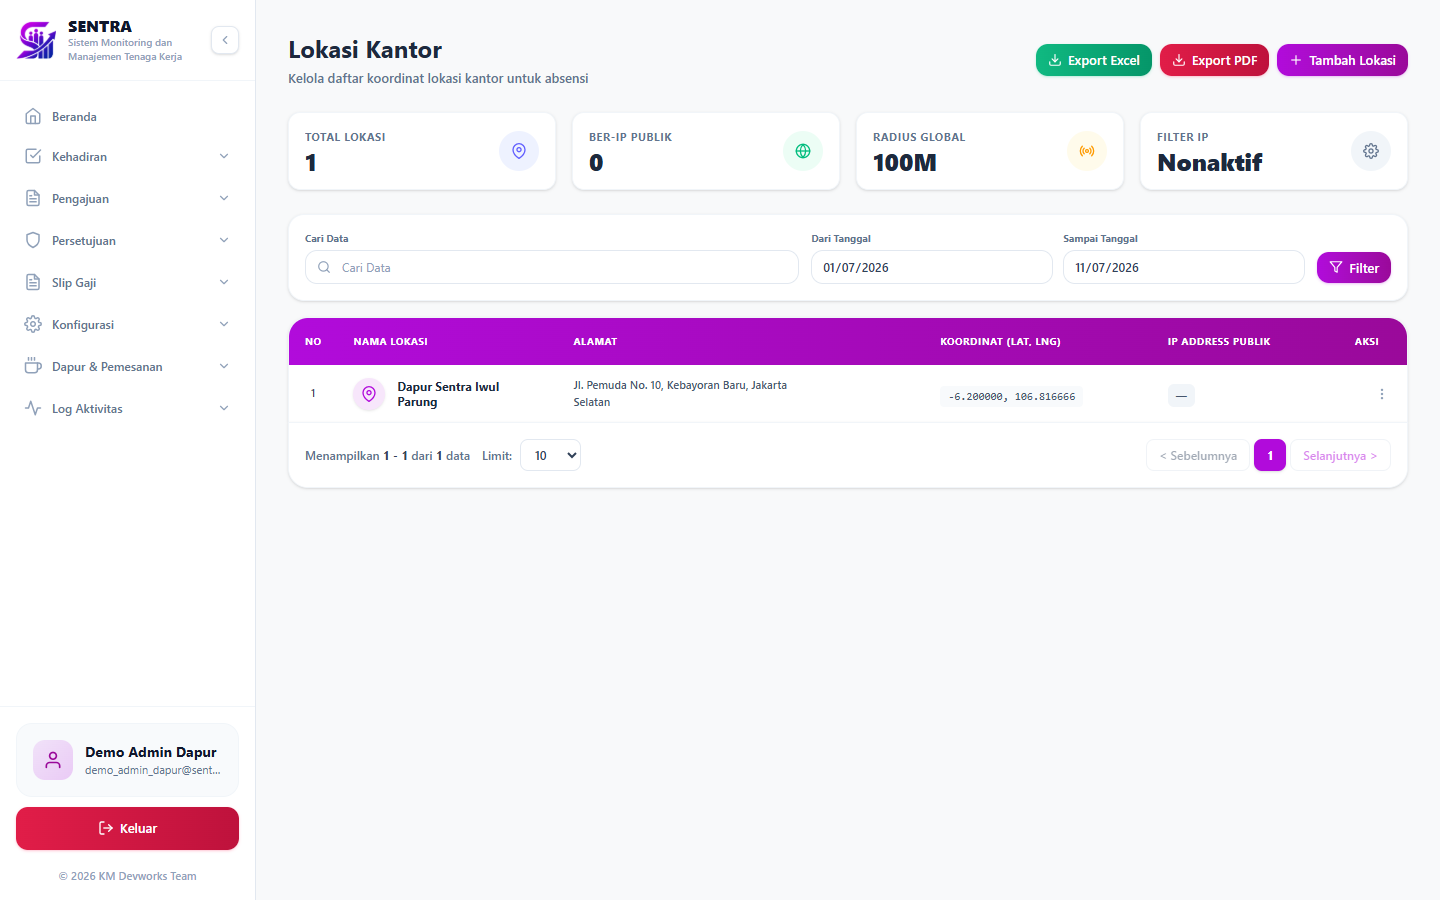Open the Limit rows dropdown
This screenshot has height=900, width=1440.
550,455
